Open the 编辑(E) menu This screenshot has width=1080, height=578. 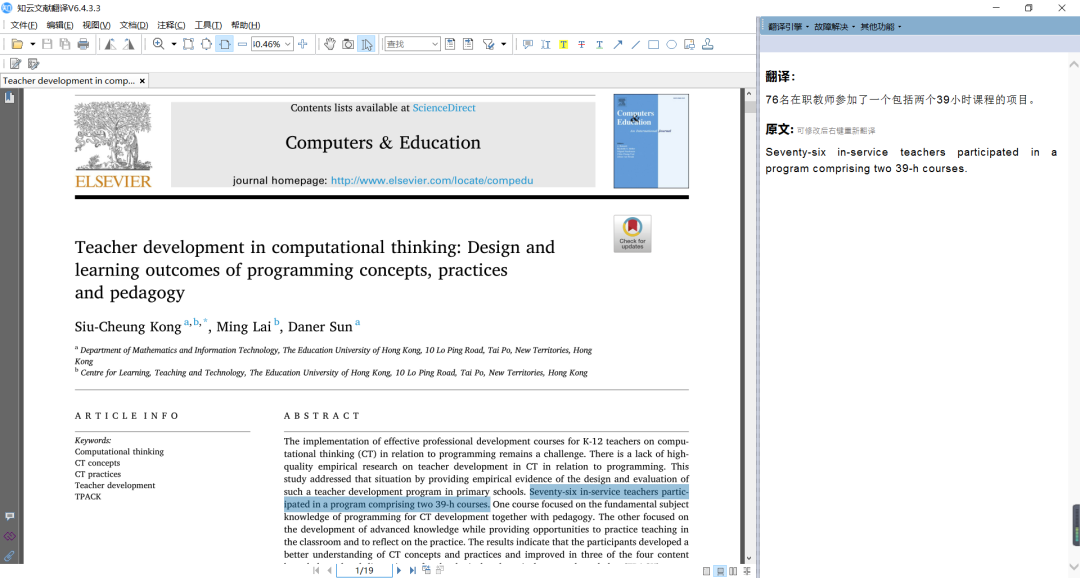[60, 25]
